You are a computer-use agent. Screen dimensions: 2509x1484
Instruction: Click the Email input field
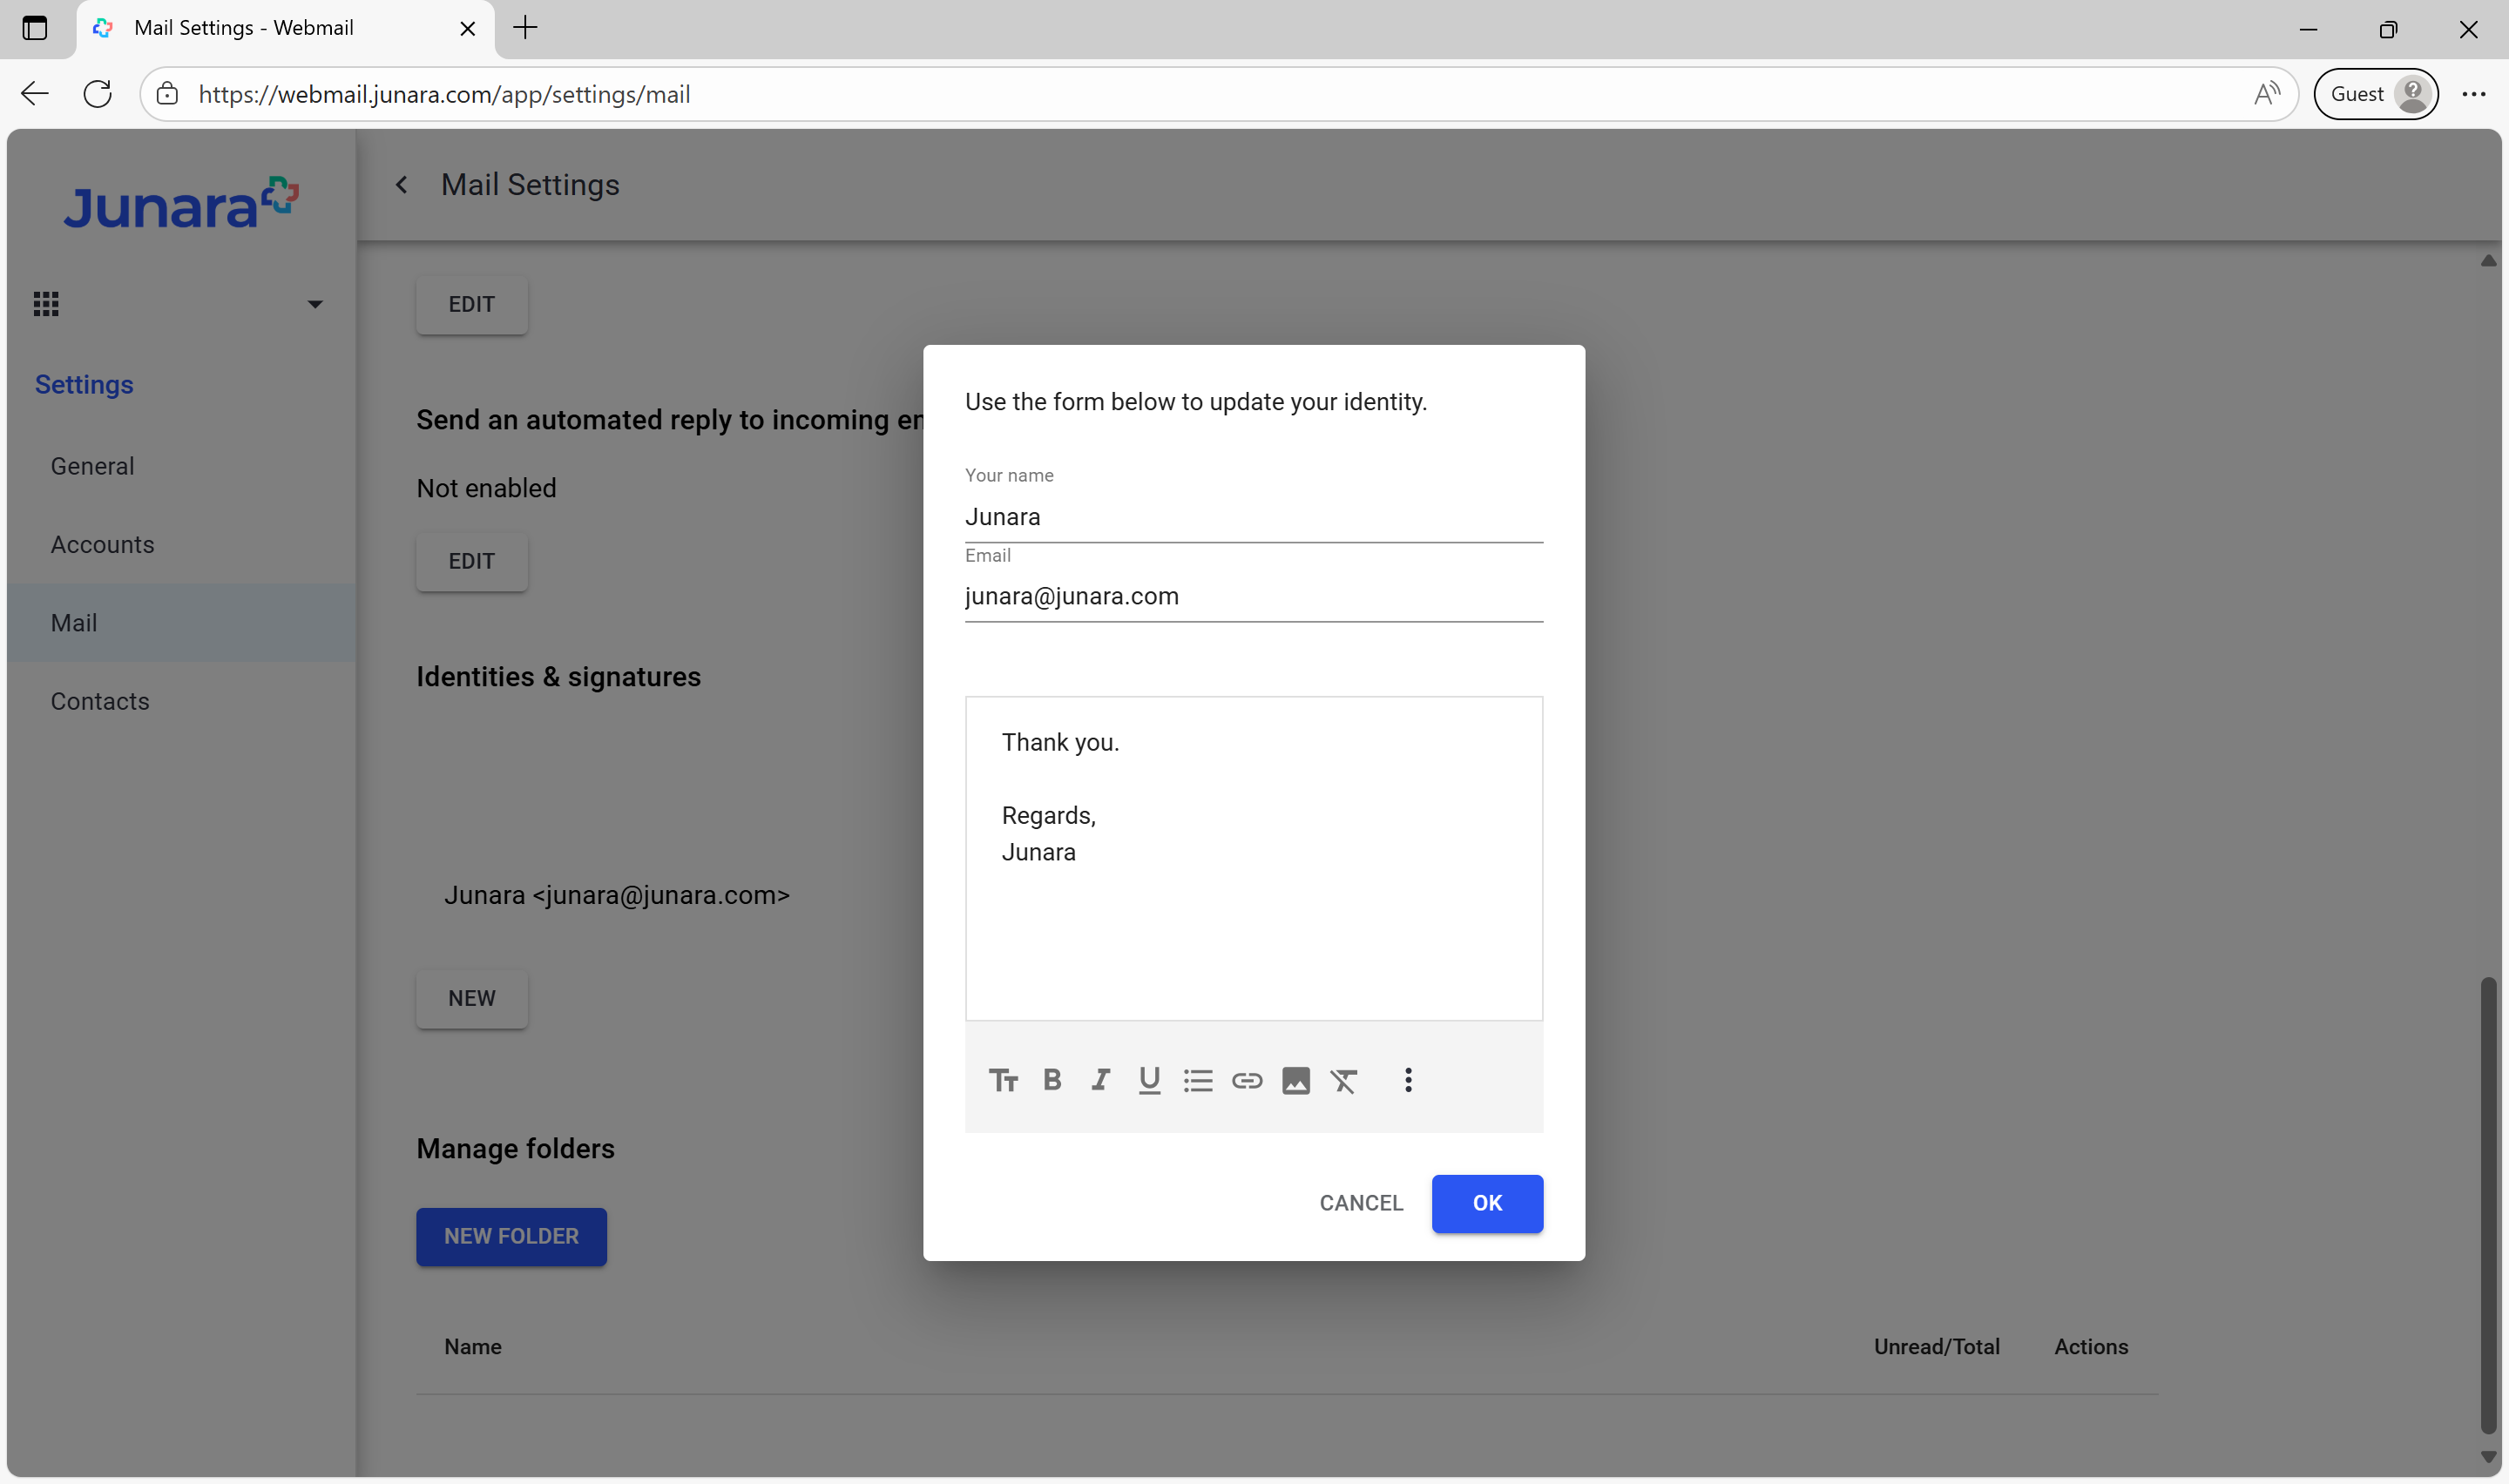pyautogui.click(x=1254, y=596)
